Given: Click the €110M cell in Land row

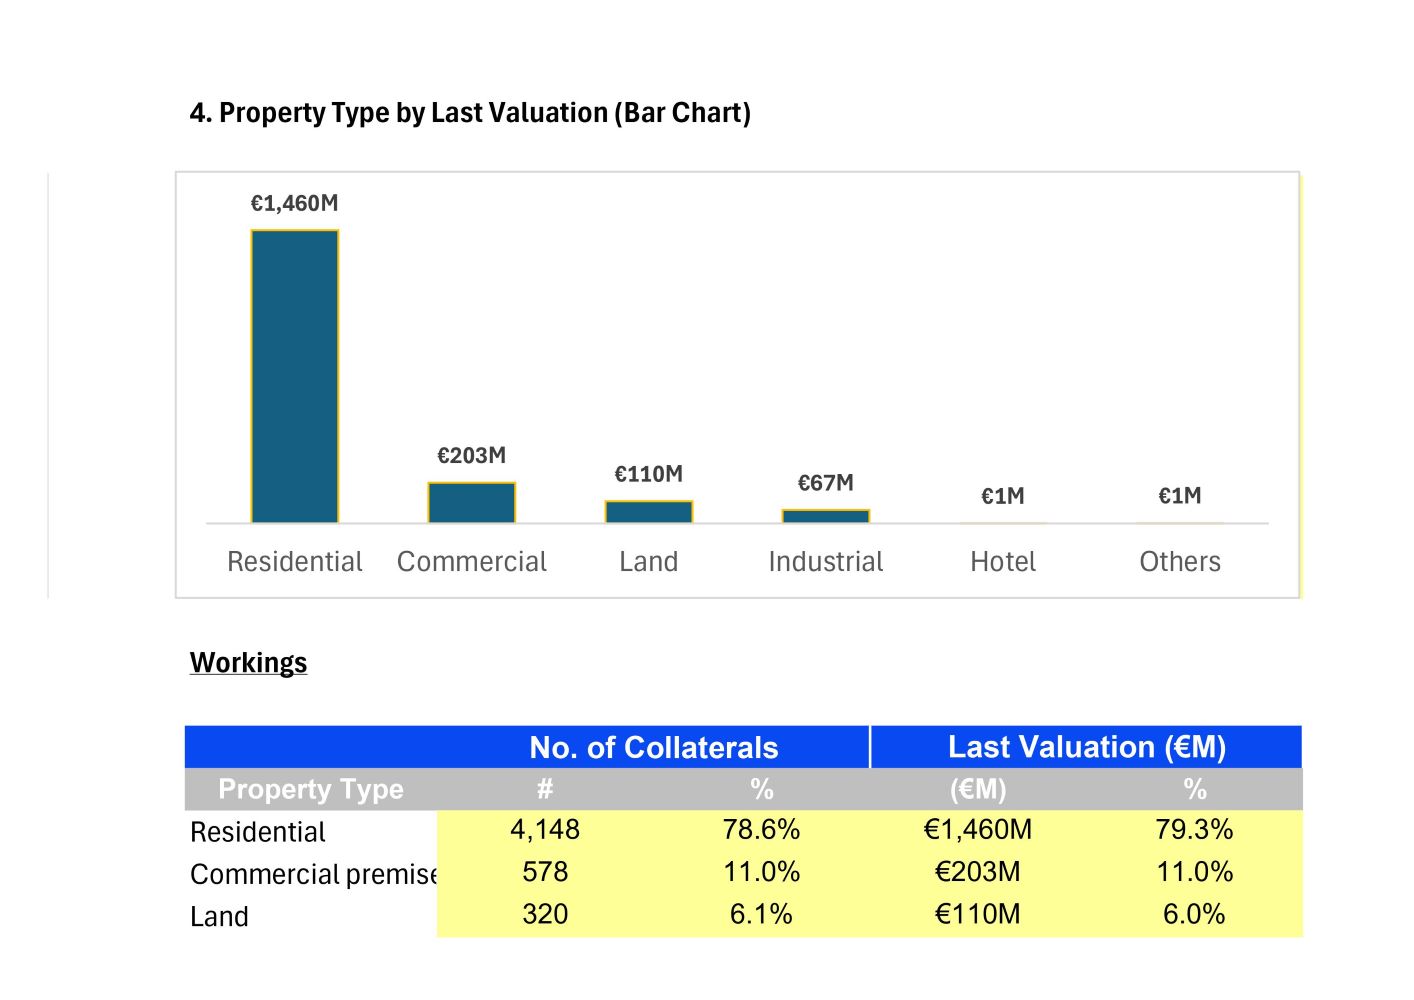Looking at the screenshot, I should pos(977,914).
